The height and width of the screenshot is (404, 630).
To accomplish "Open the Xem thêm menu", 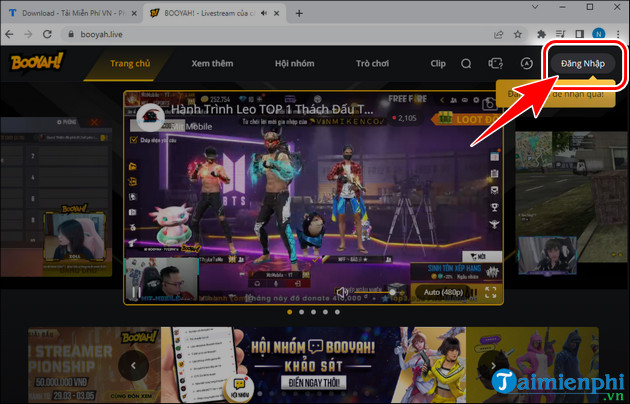I will (212, 63).
